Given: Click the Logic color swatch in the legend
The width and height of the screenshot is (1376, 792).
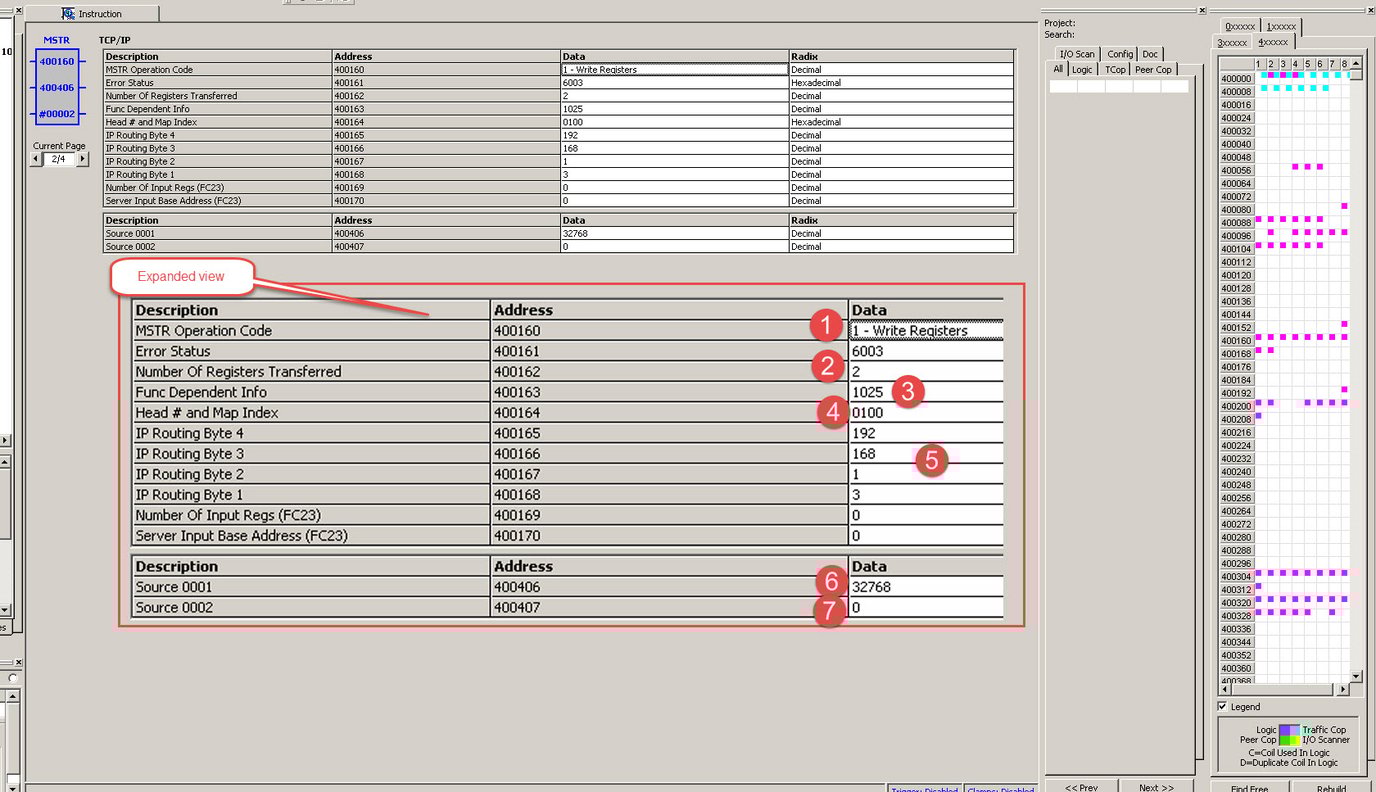Looking at the screenshot, I should point(1284,729).
